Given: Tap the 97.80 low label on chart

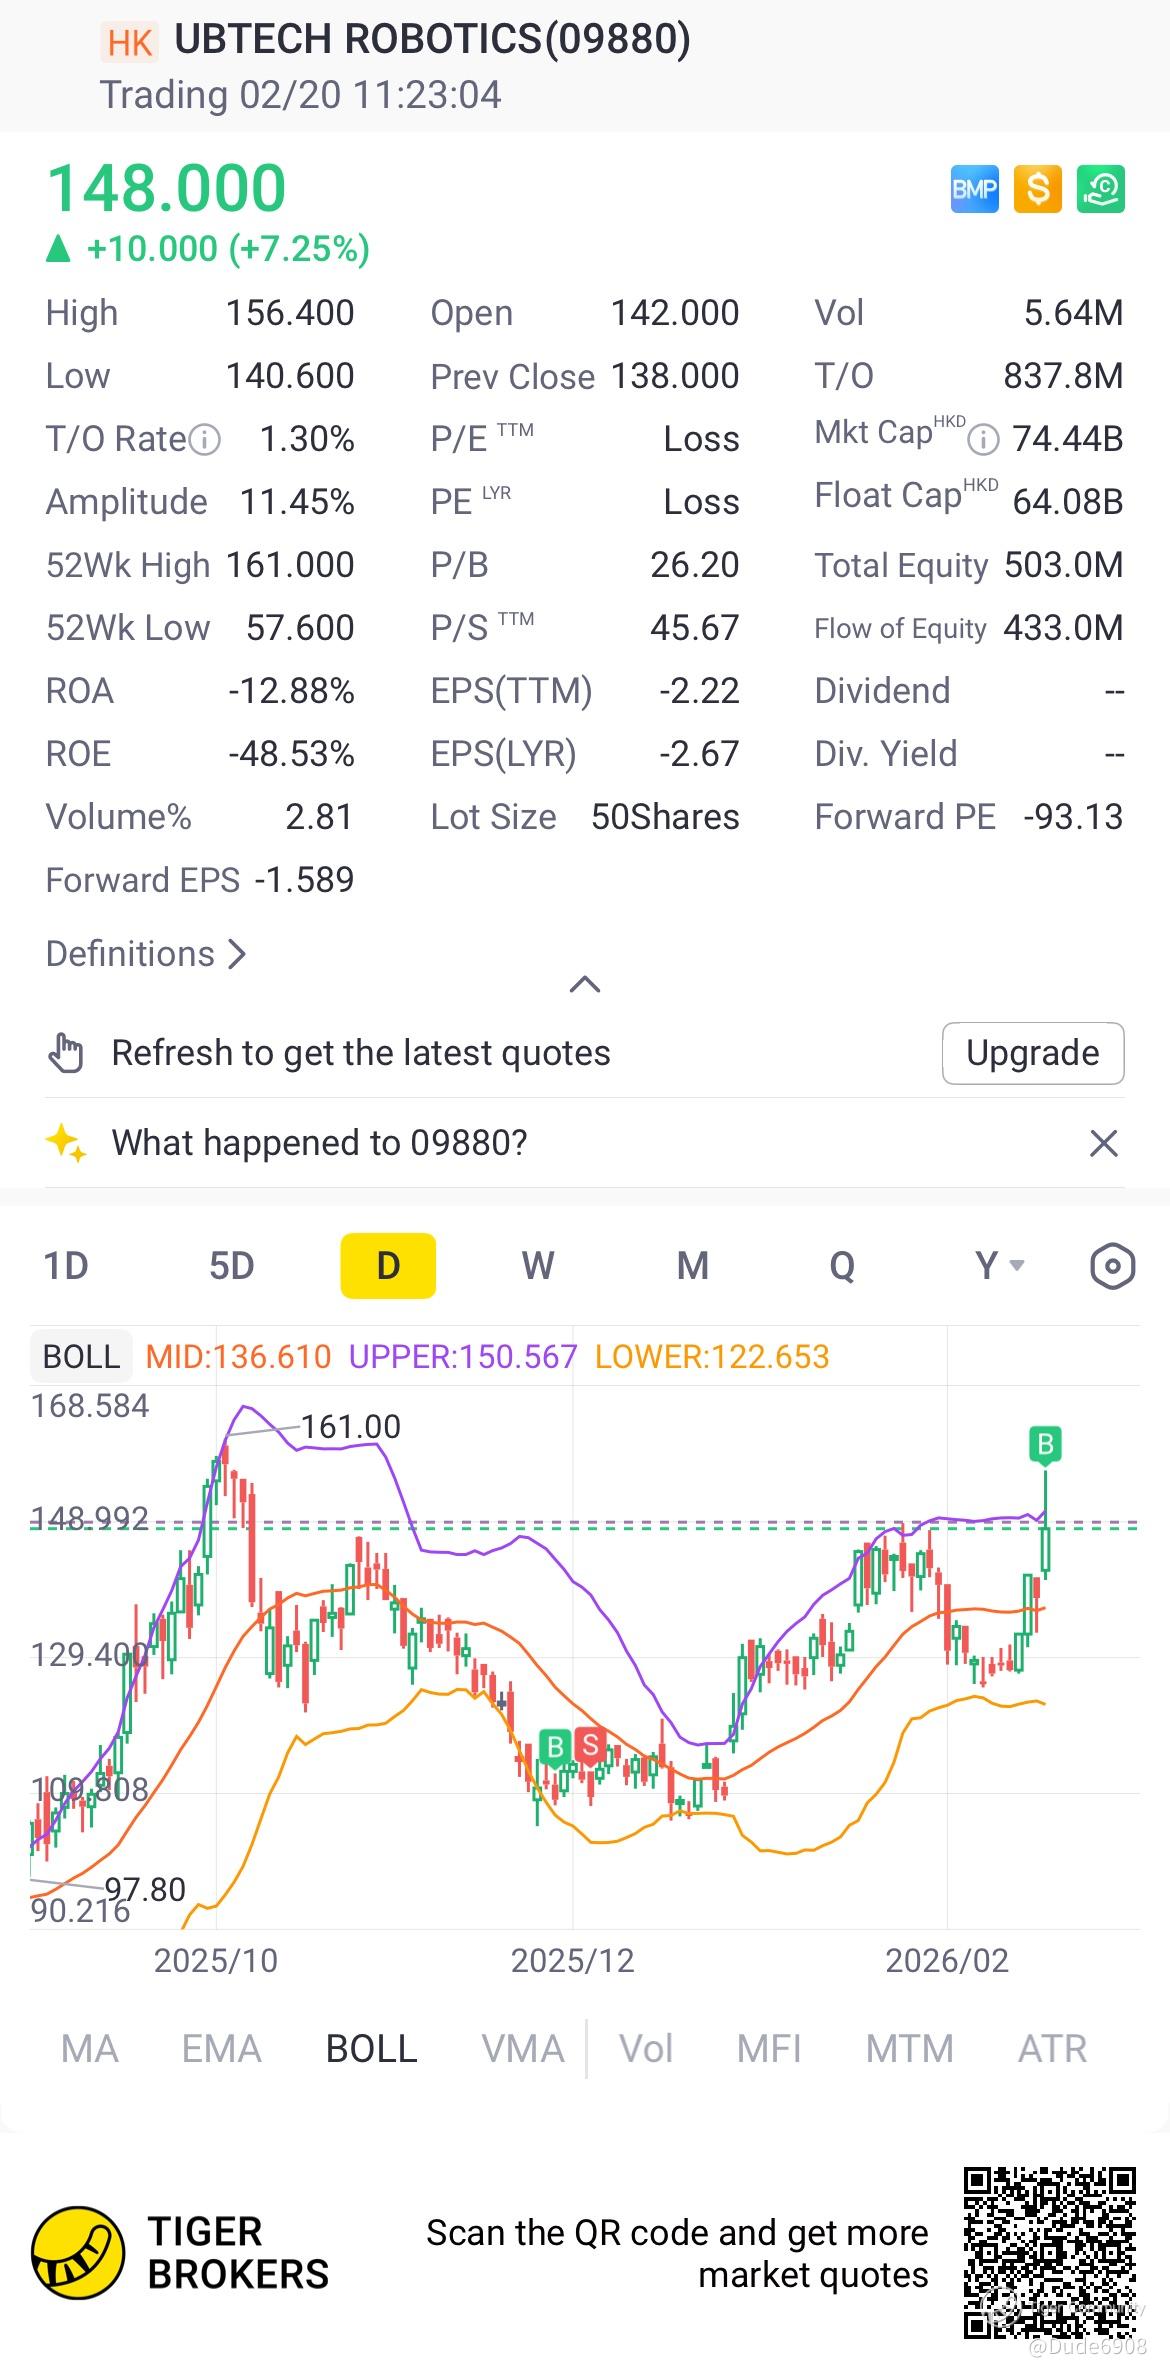Looking at the screenshot, I should click(x=145, y=1890).
